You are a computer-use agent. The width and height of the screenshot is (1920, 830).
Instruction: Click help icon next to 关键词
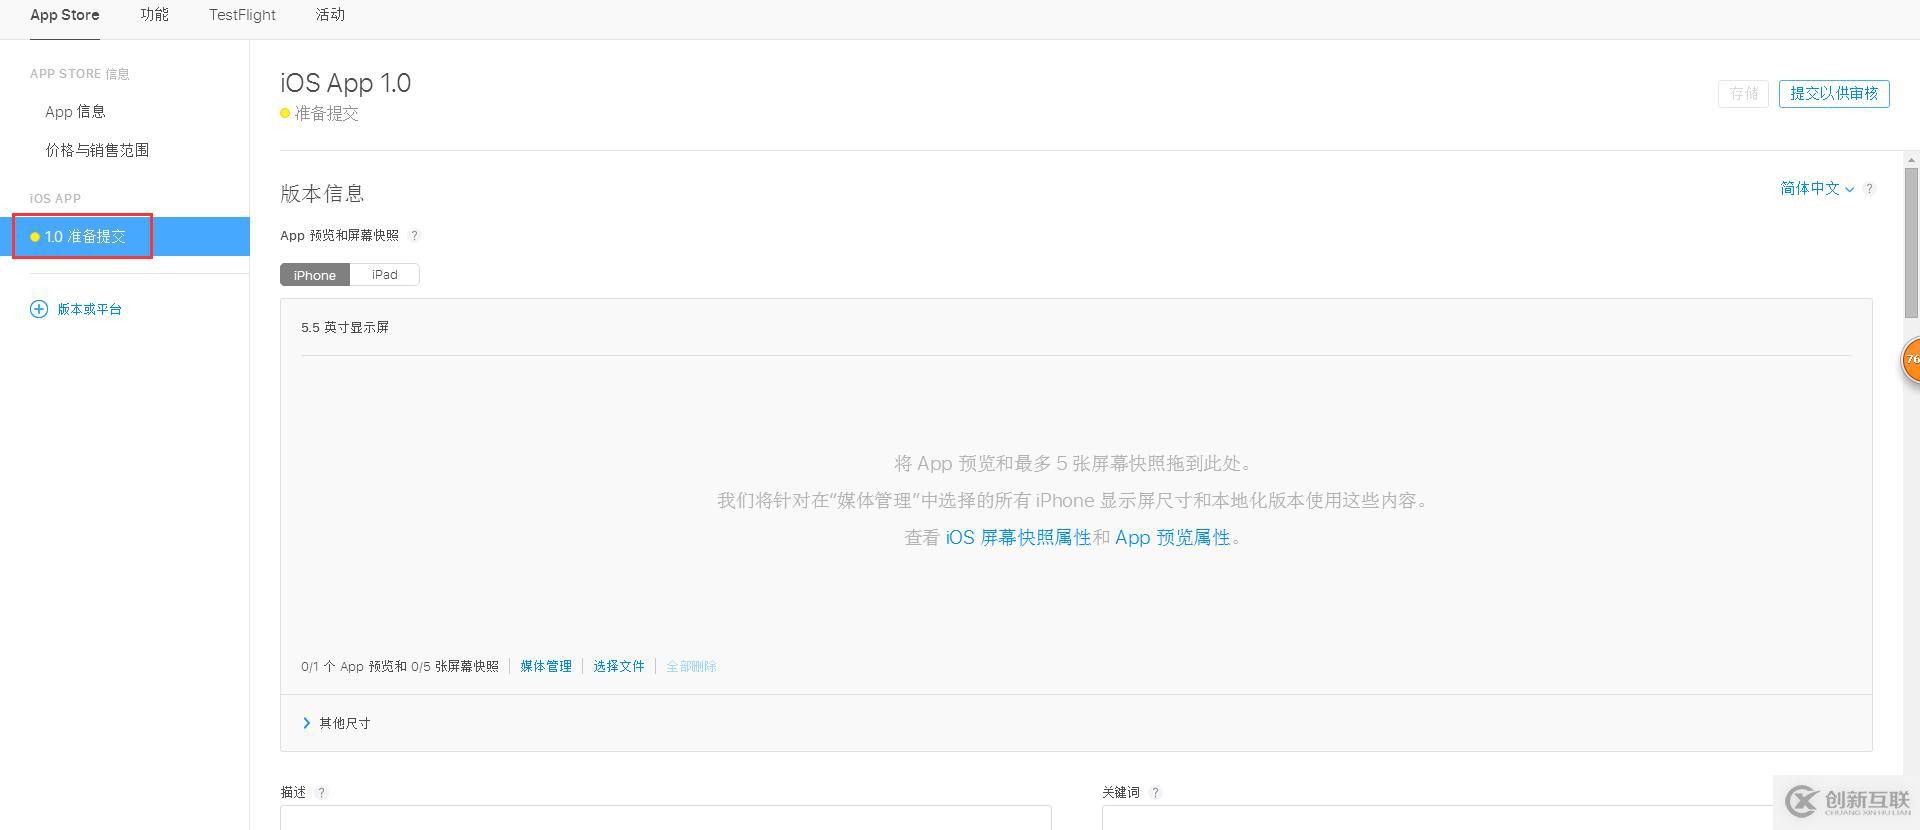tap(1155, 793)
